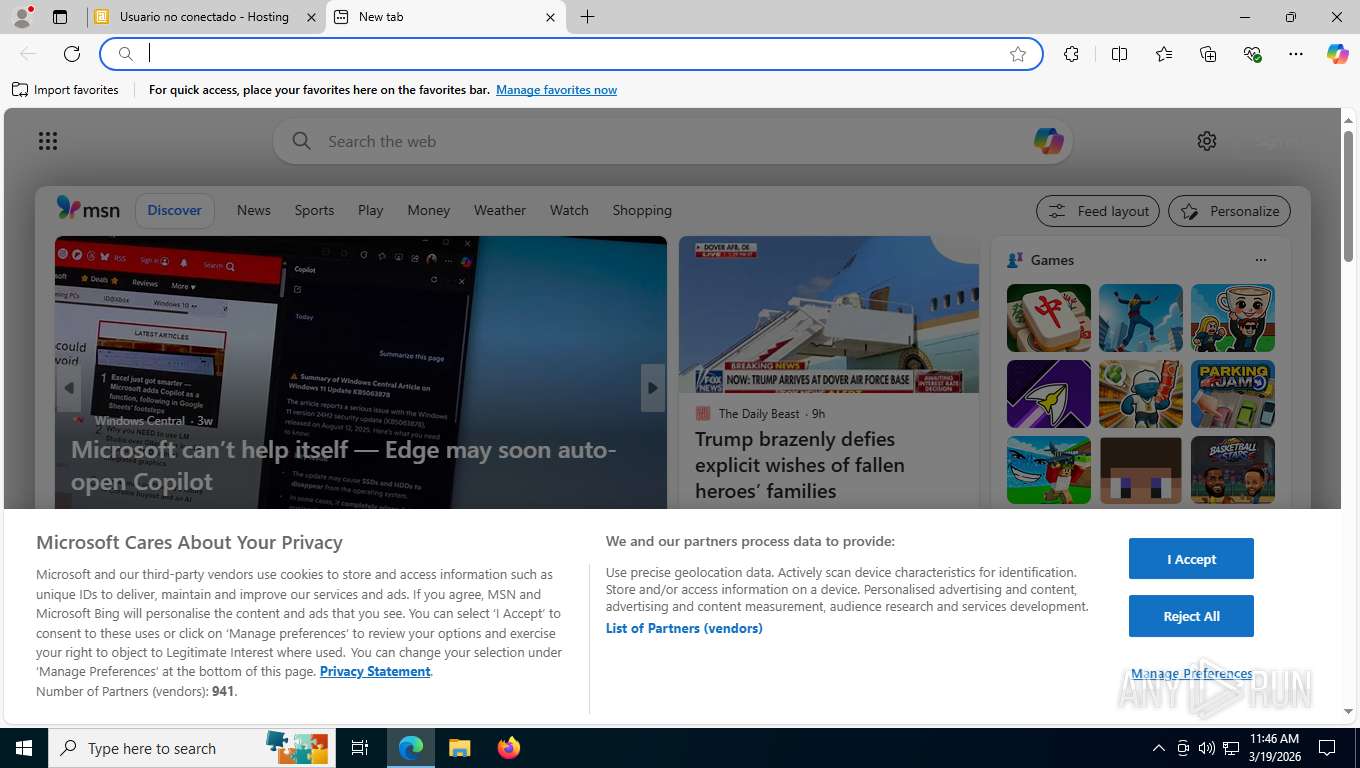This screenshot has height=768, width=1360.
Task: Show the next carousel story arrow
Action: pos(653,387)
